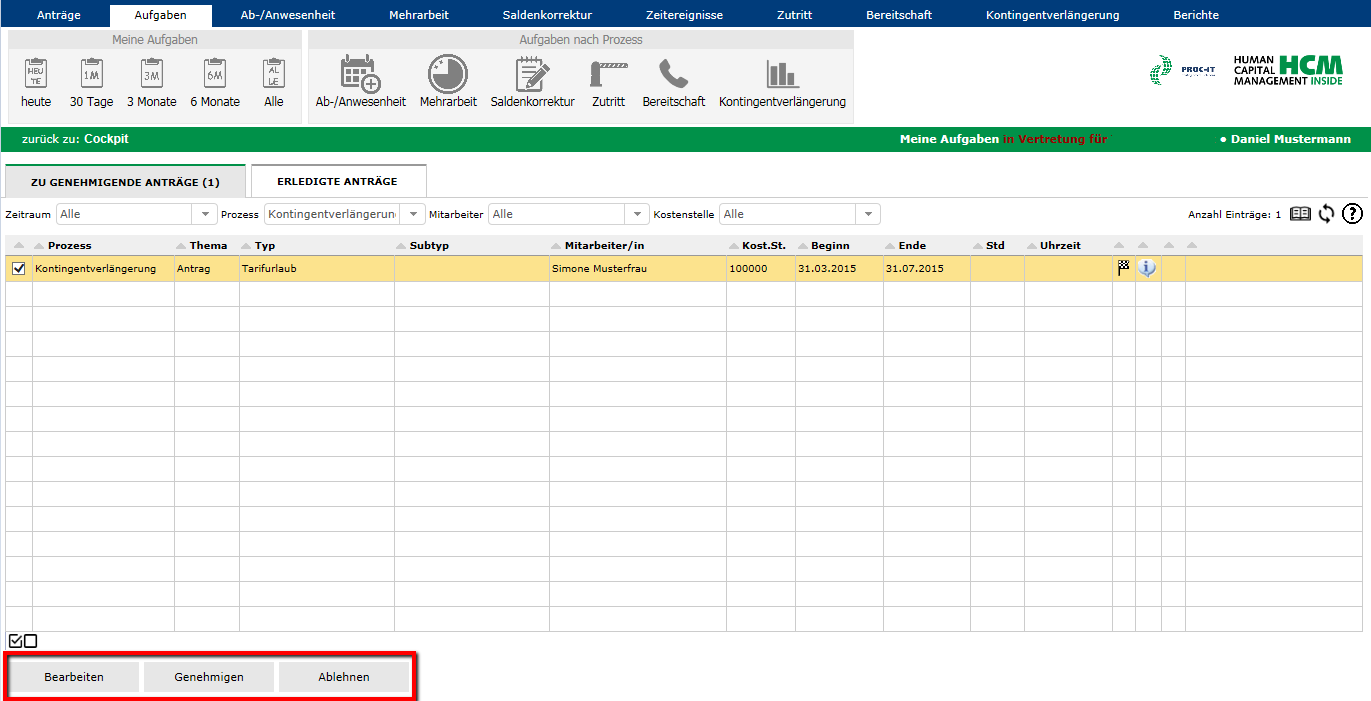This screenshot has height=701, width=1371.
Task: Sort by Ende column
Action: (912, 245)
